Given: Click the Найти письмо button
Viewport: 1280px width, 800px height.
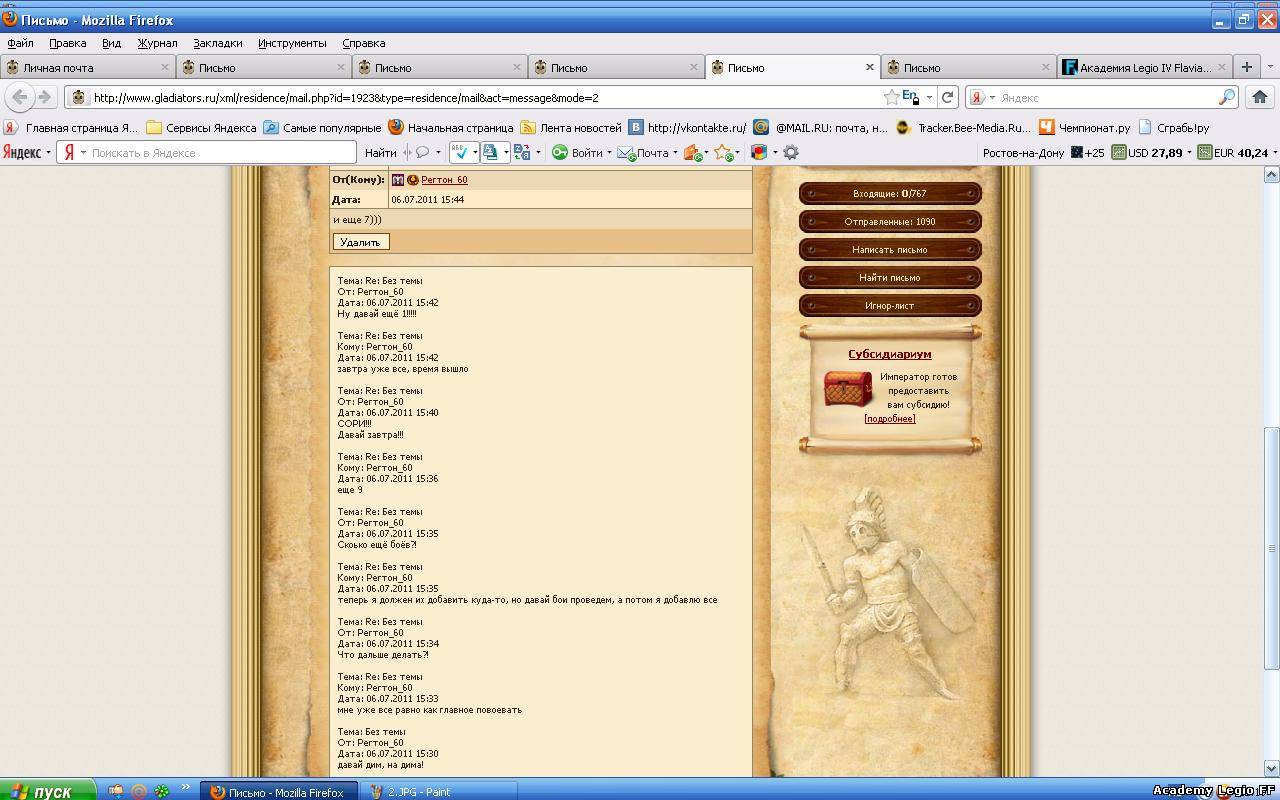Looking at the screenshot, I should (890, 278).
